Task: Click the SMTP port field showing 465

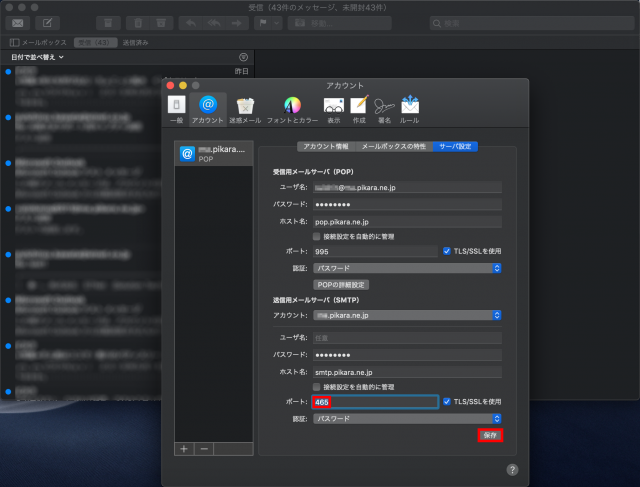Action: pos(375,402)
